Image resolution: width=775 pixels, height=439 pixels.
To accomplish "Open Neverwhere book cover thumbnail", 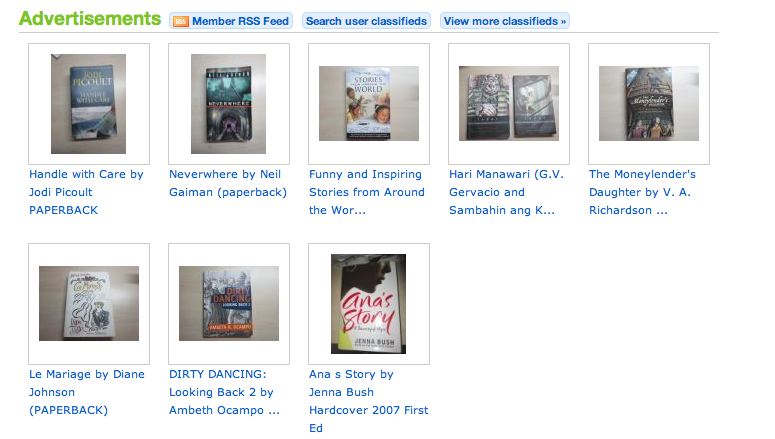I will [229, 104].
